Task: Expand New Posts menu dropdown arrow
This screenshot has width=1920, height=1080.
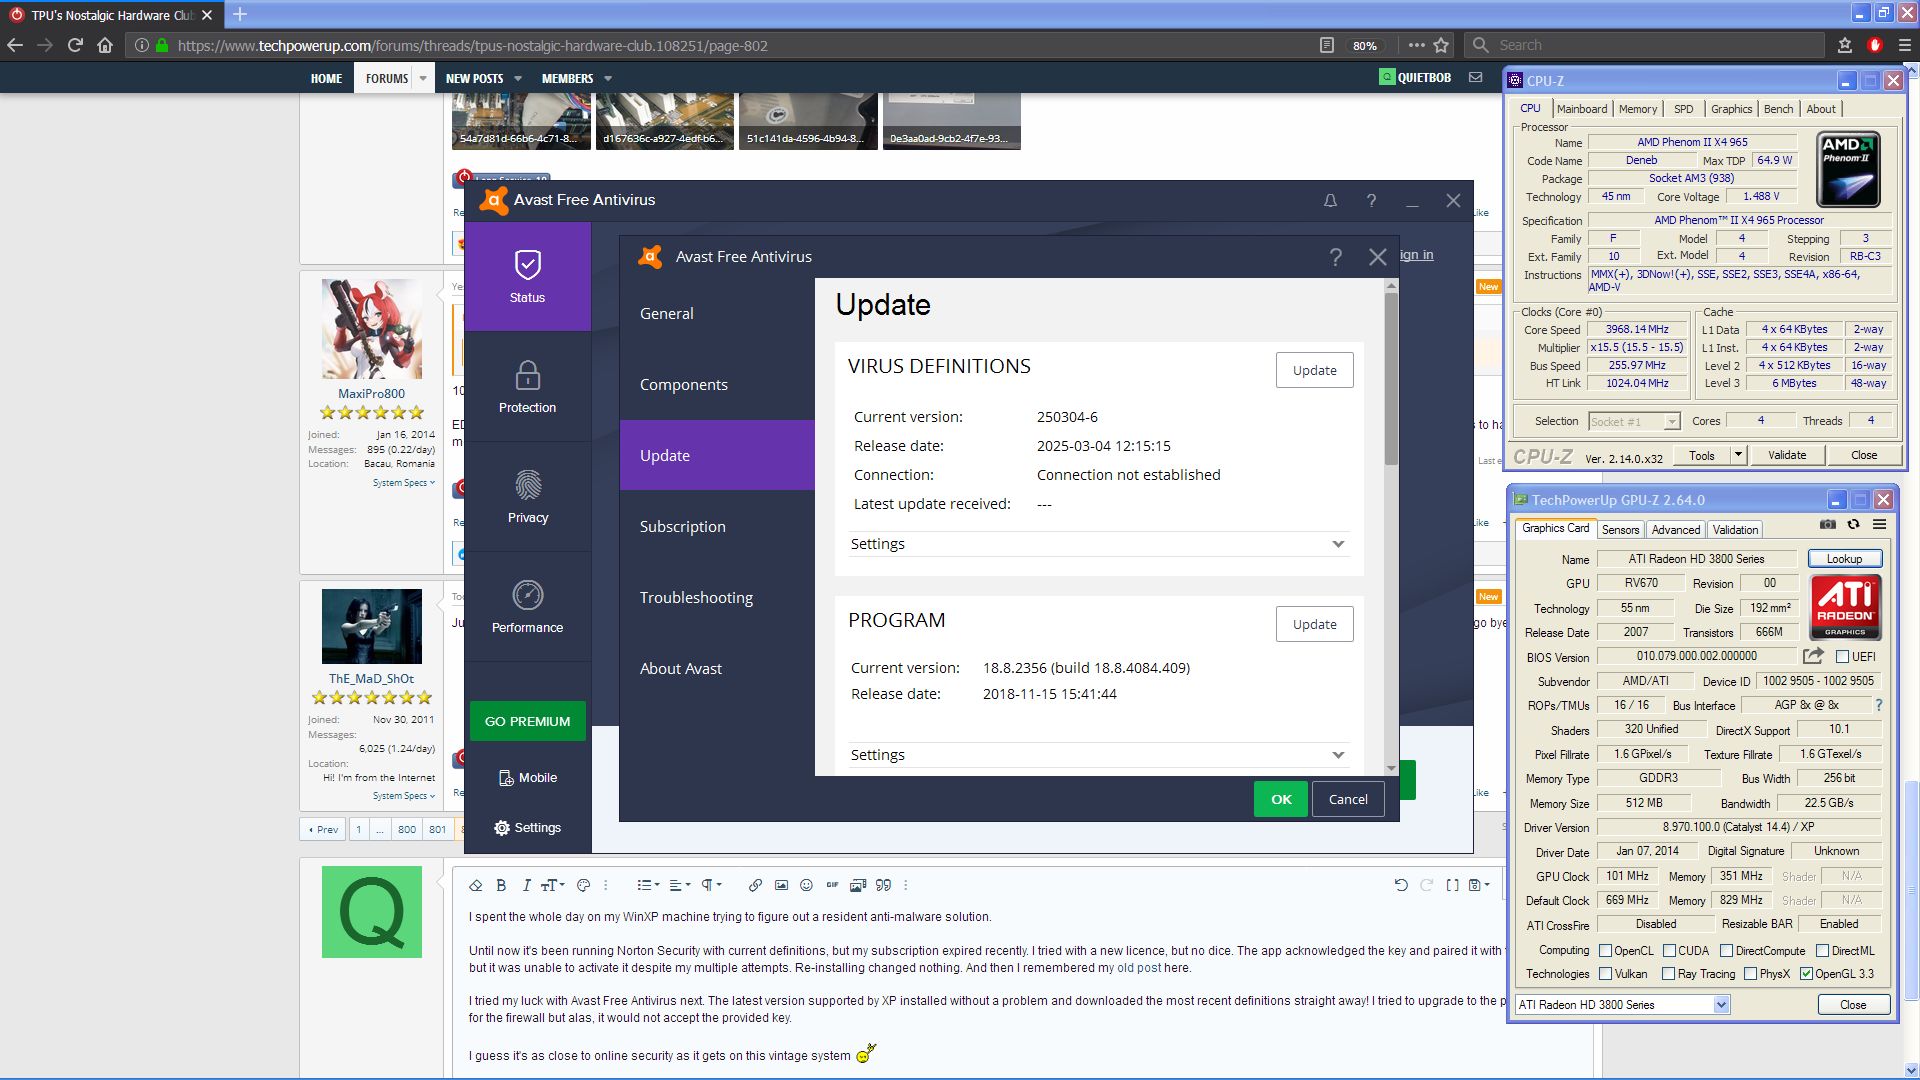Action: click(x=518, y=78)
